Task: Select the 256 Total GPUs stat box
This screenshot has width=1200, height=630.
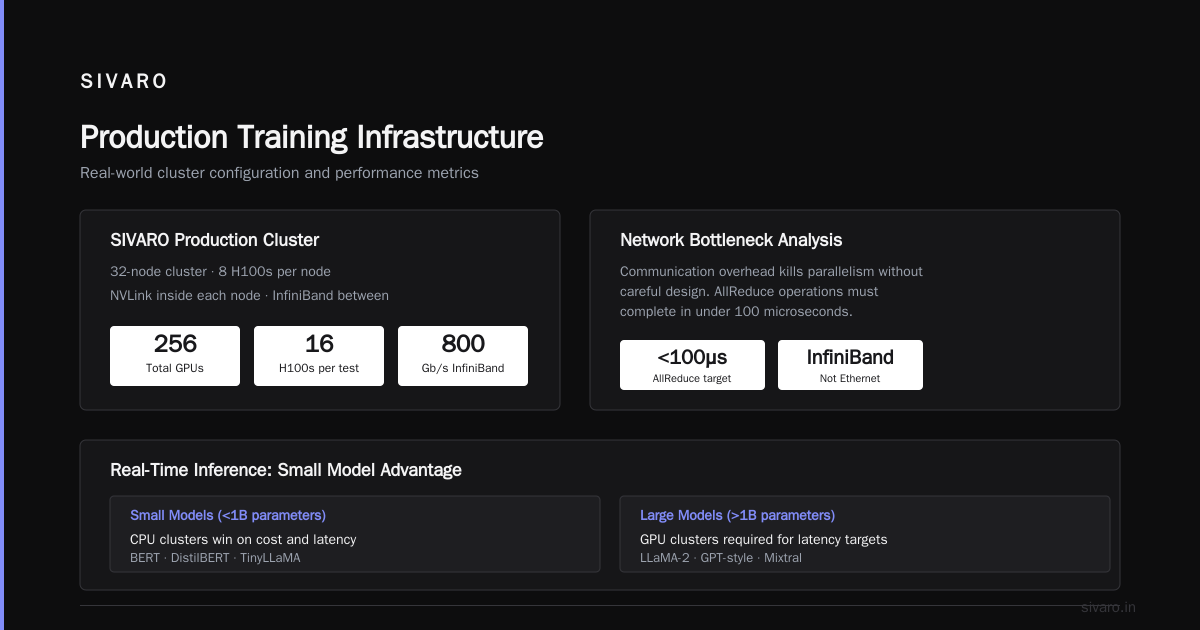Action: 175,356
